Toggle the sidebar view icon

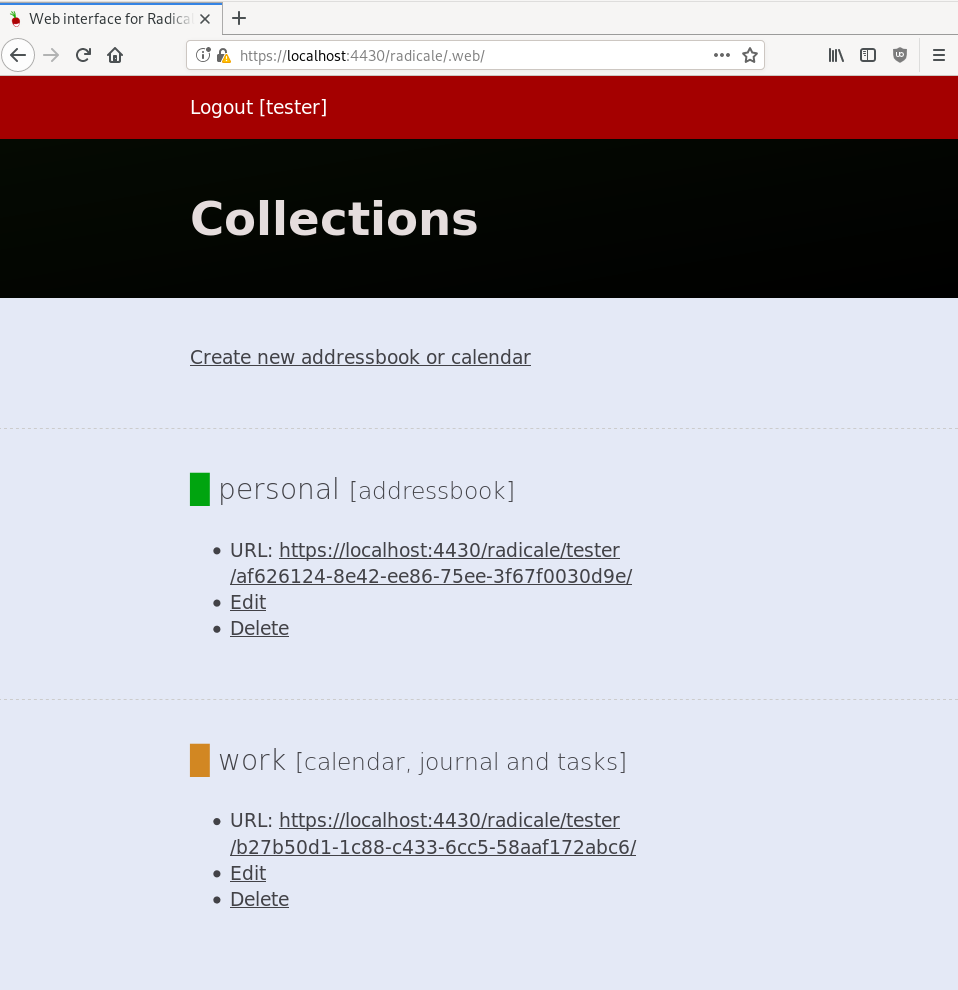click(x=868, y=56)
